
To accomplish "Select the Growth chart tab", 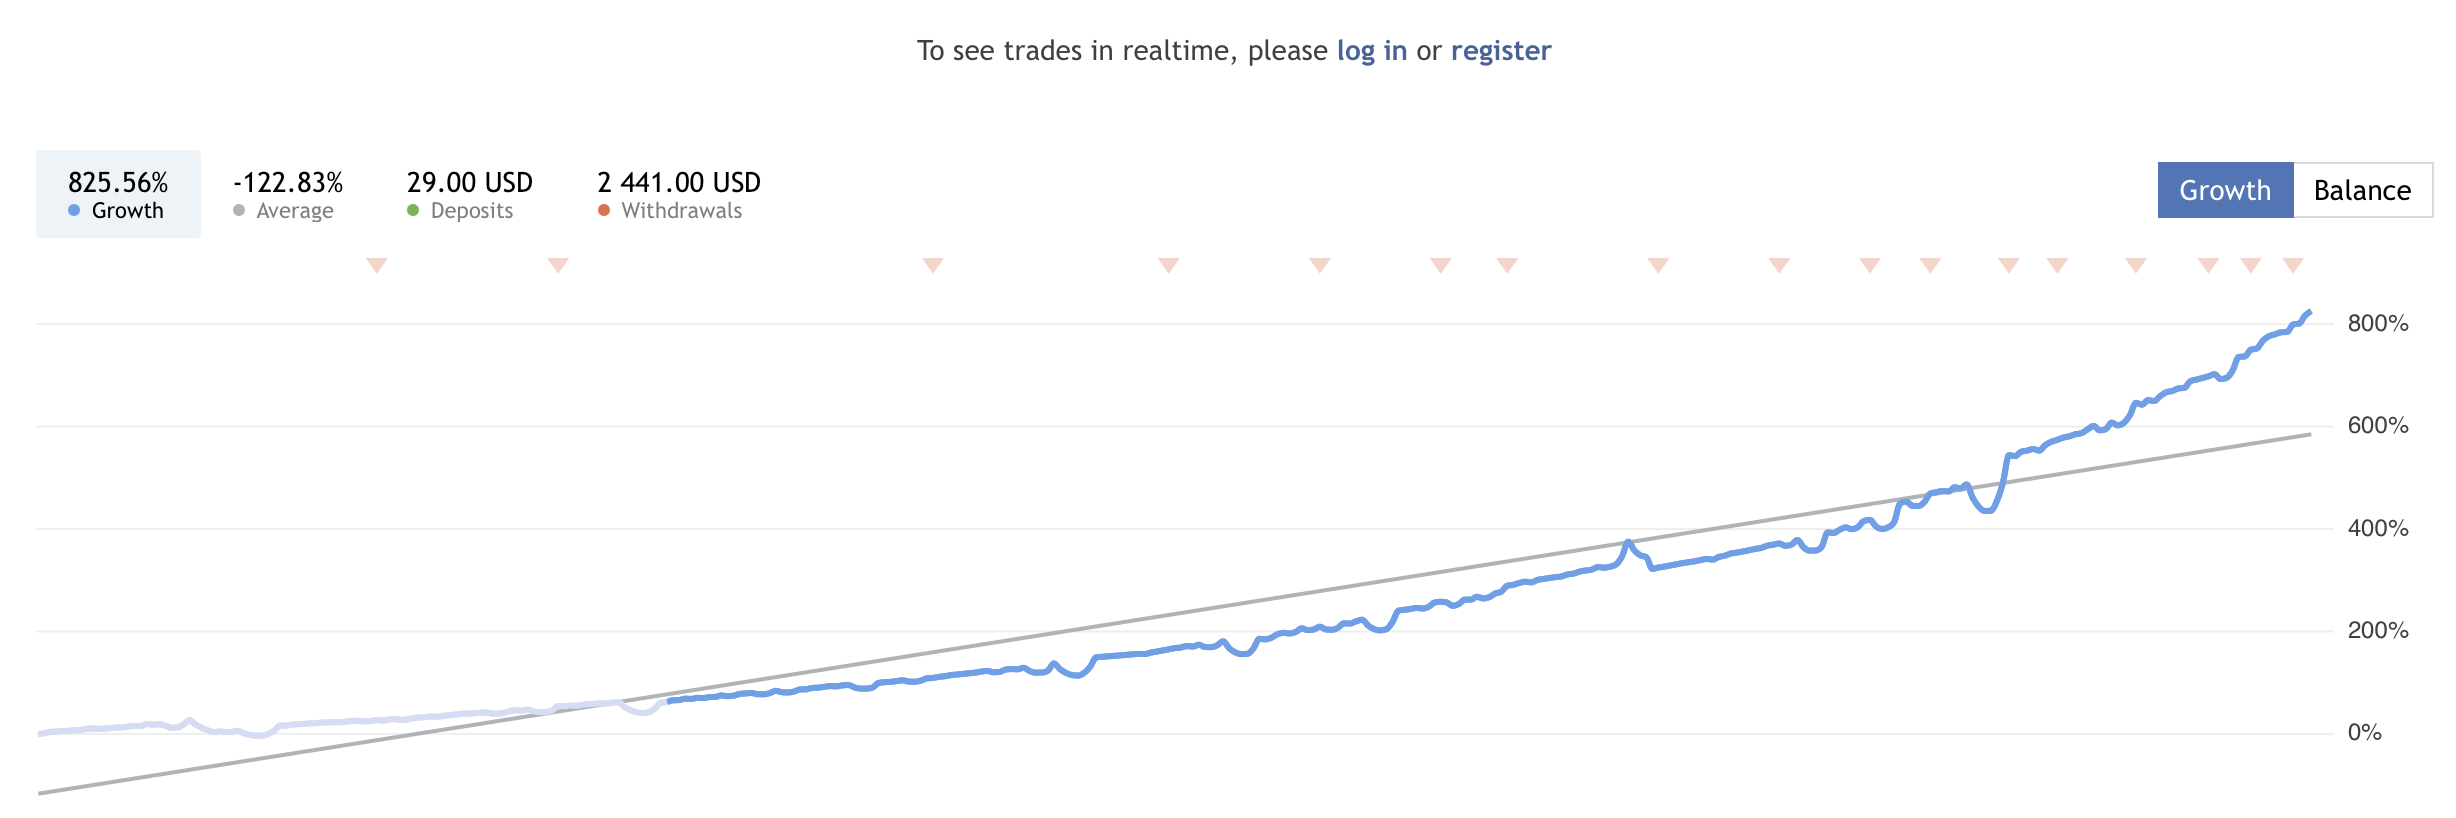I will tap(2225, 190).
